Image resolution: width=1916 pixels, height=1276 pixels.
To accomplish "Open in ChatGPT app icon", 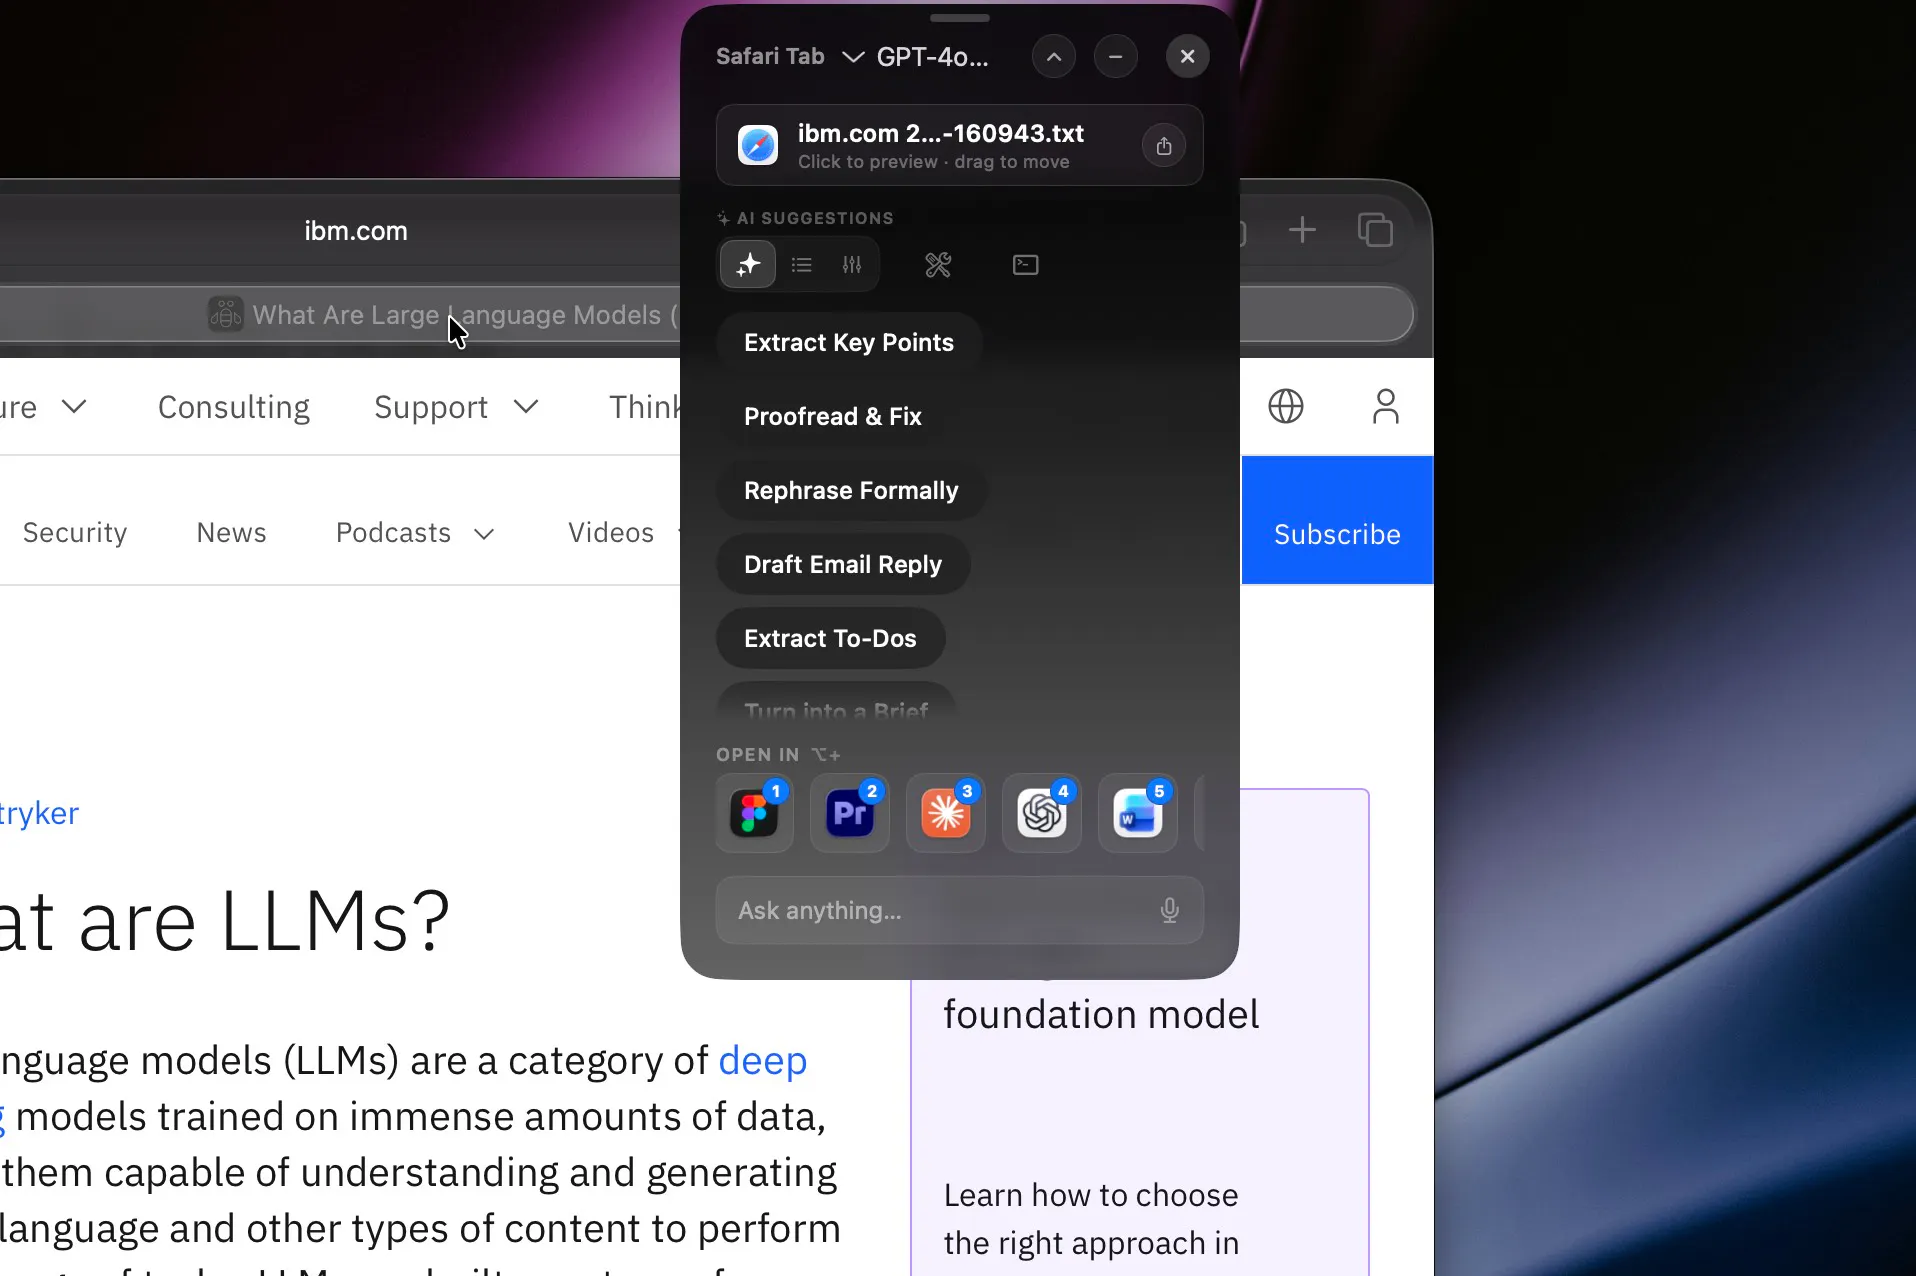I will [x=1042, y=813].
